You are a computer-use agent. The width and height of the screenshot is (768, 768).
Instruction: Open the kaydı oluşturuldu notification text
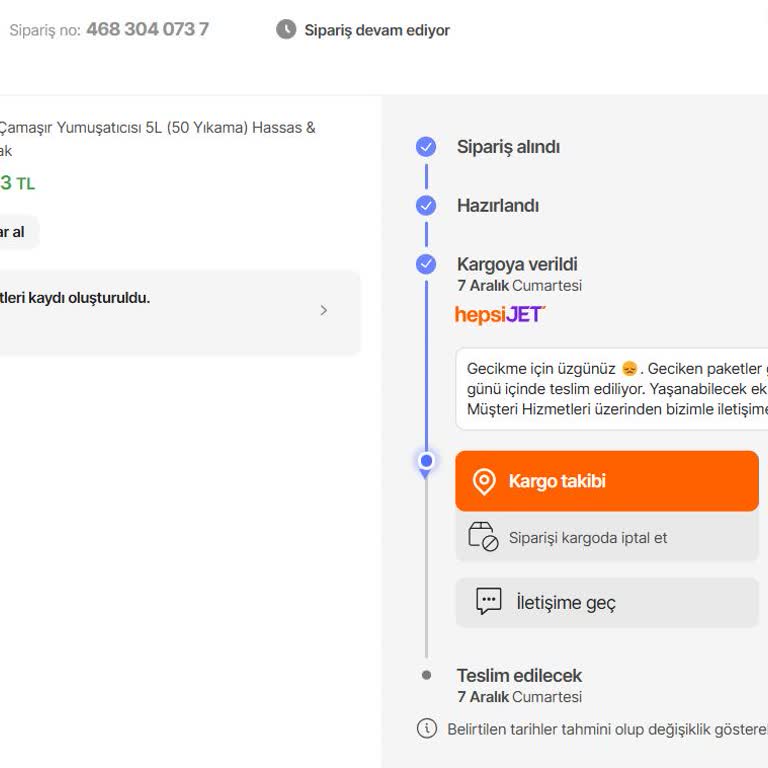[x=74, y=298]
